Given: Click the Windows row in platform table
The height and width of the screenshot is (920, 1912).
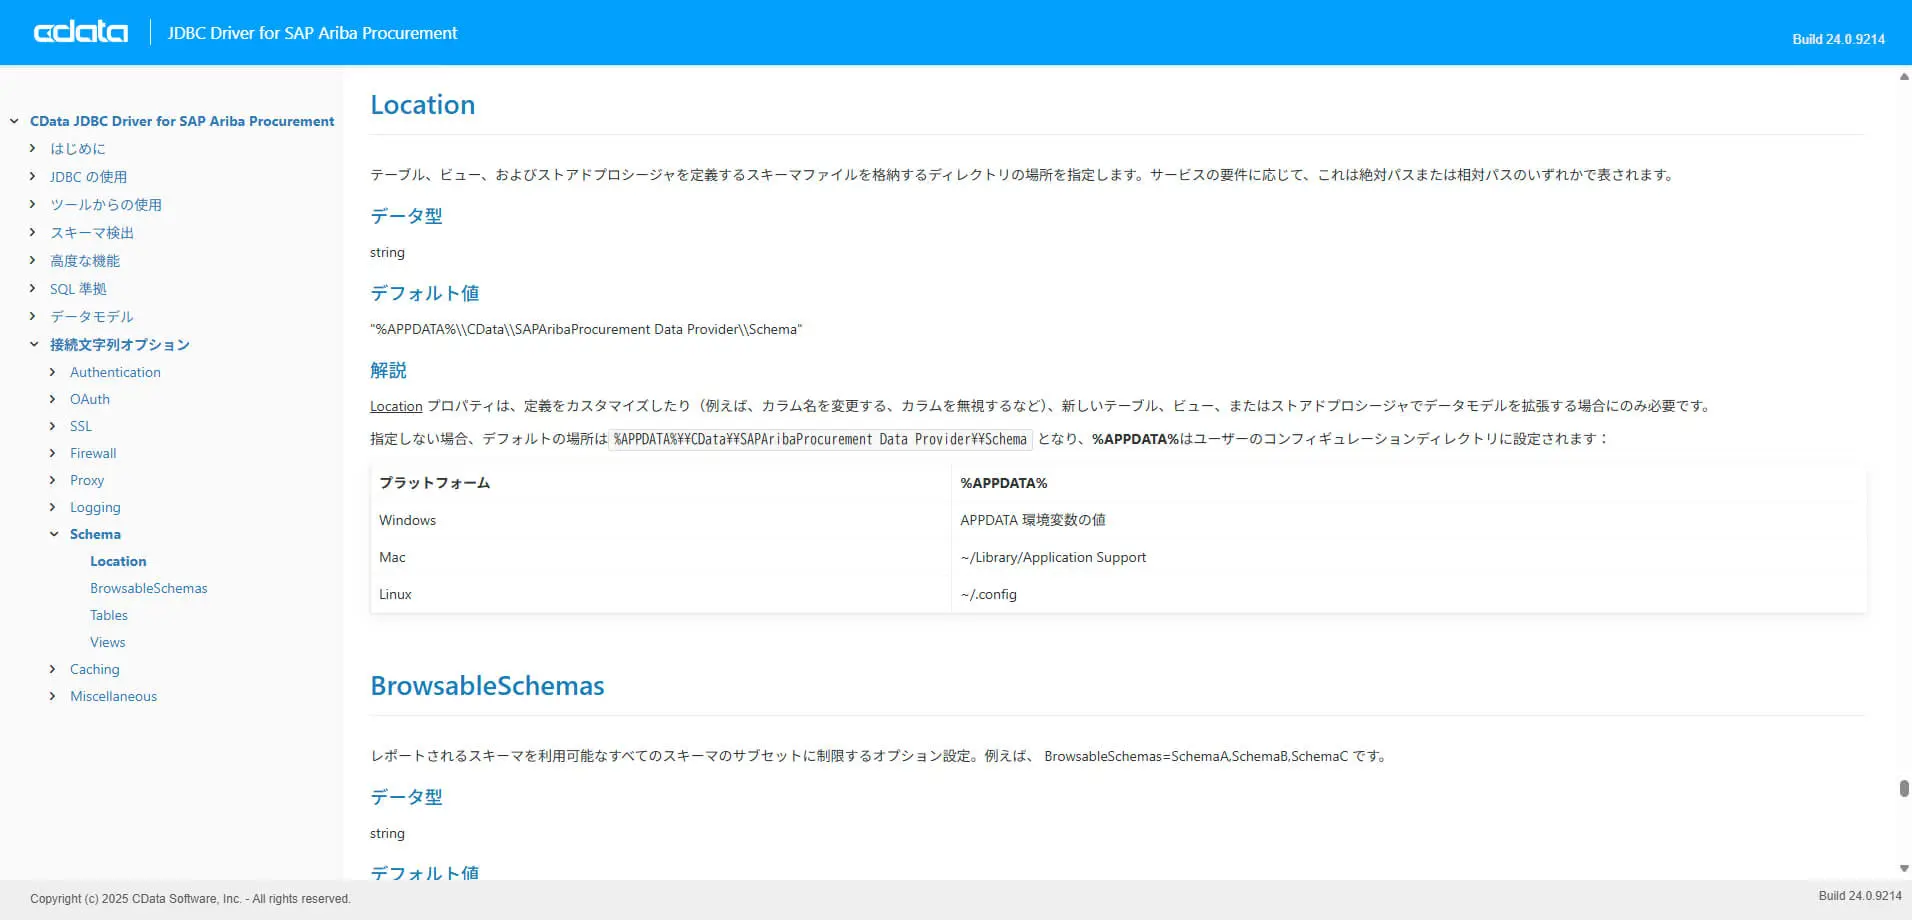Looking at the screenshot, I should 1118,520.
